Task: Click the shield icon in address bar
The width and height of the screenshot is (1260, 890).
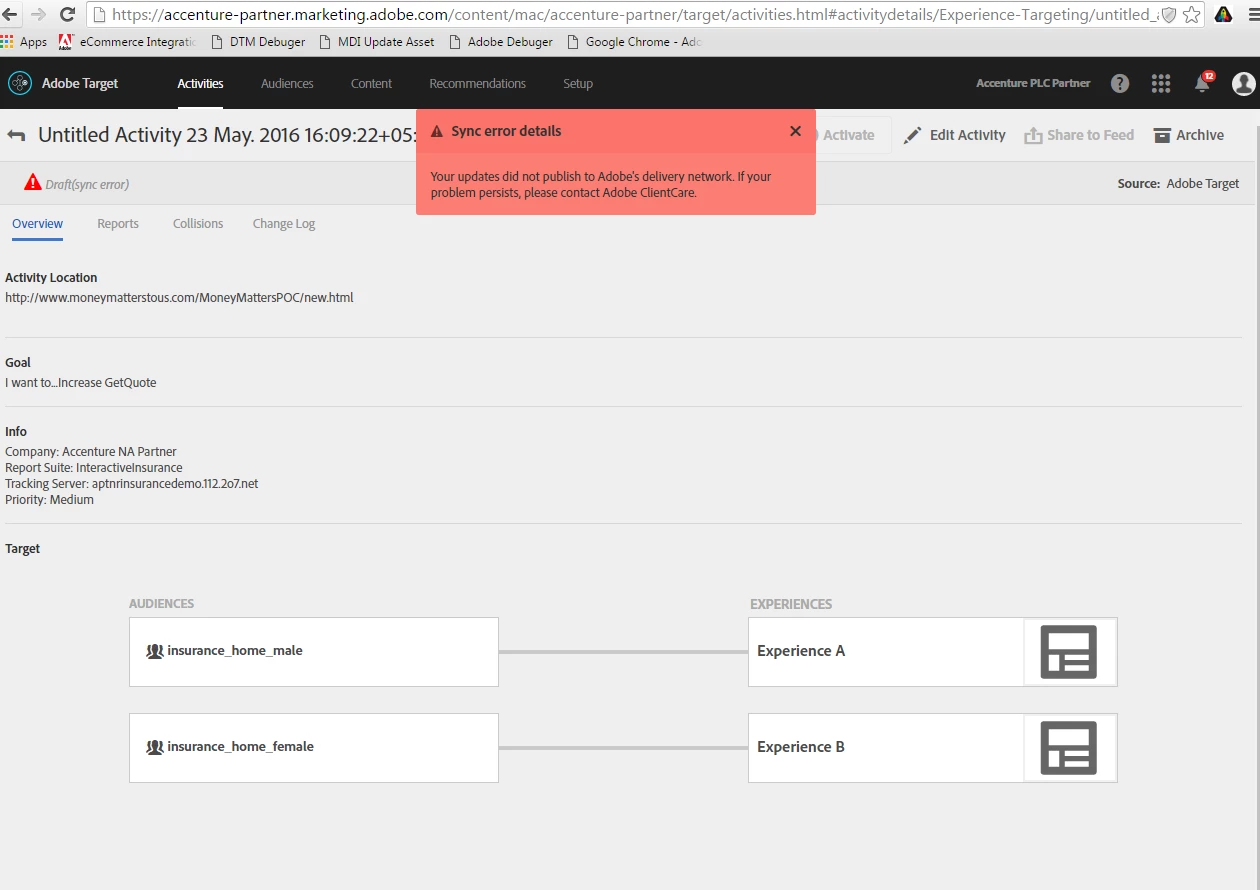Action: (1168, 15)
